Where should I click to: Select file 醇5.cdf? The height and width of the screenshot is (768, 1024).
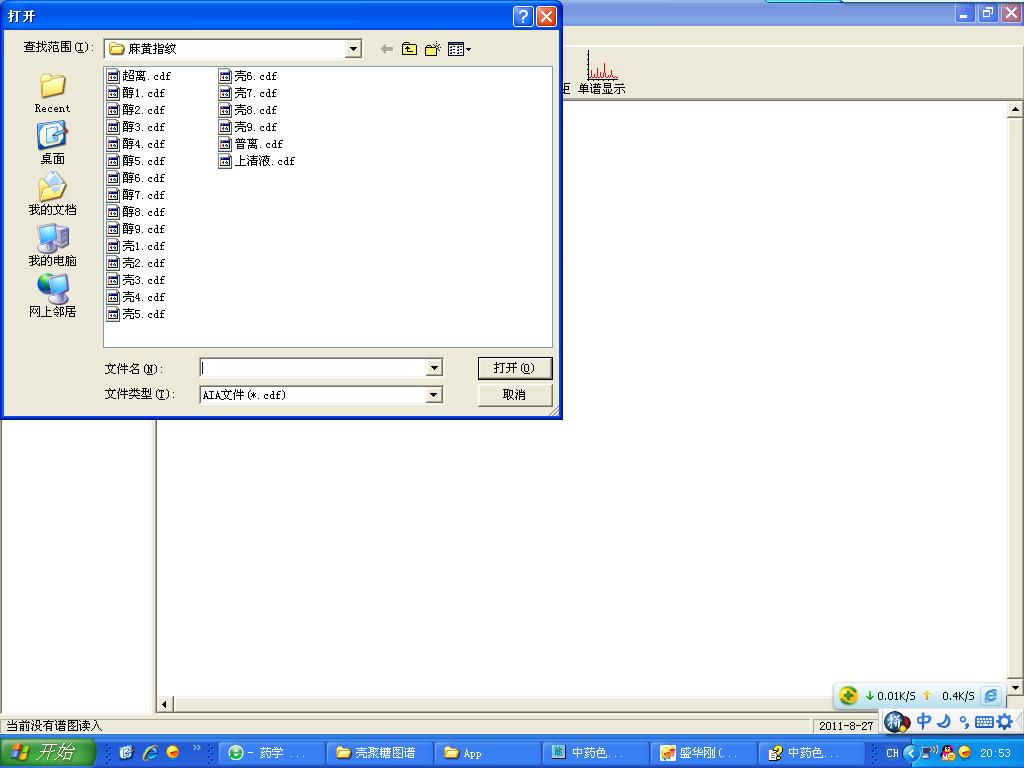[x=136, y=161]
